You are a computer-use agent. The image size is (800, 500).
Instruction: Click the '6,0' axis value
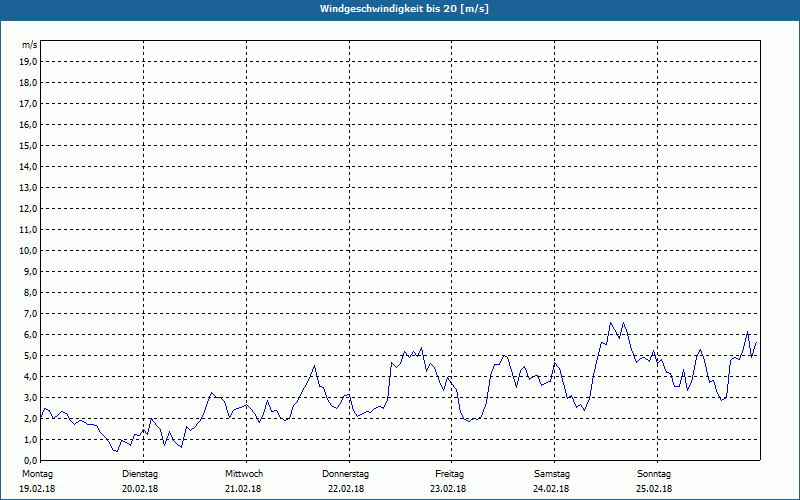30,335
